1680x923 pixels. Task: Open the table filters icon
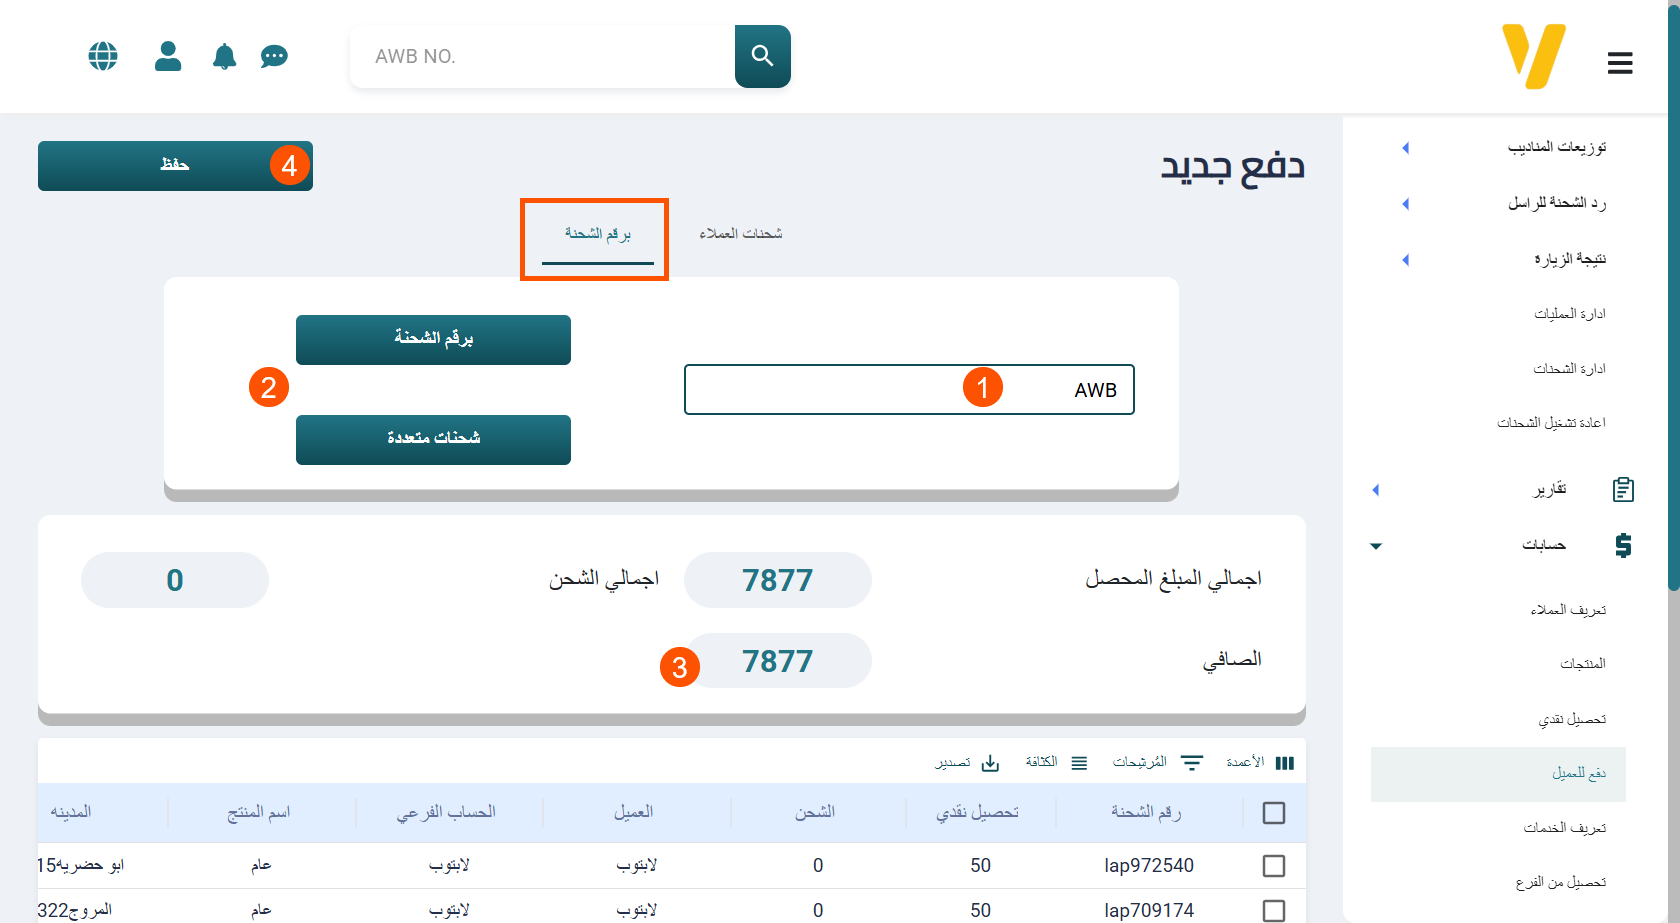[x=1192, y=763]
